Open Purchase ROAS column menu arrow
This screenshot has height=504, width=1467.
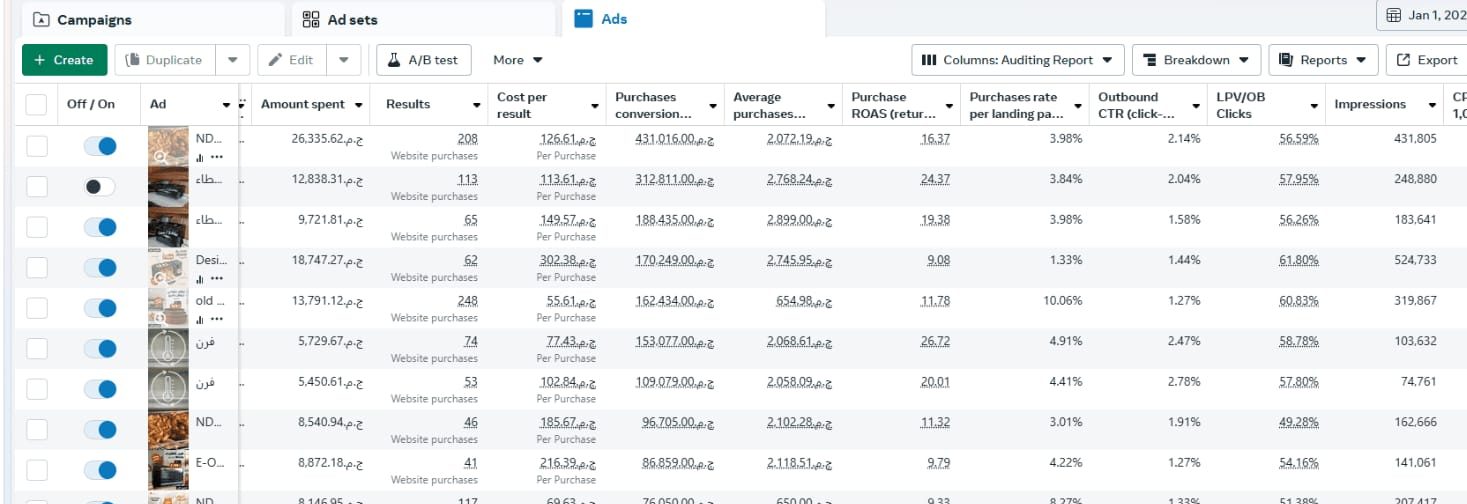pyautogui.click(x=949, y=105)
